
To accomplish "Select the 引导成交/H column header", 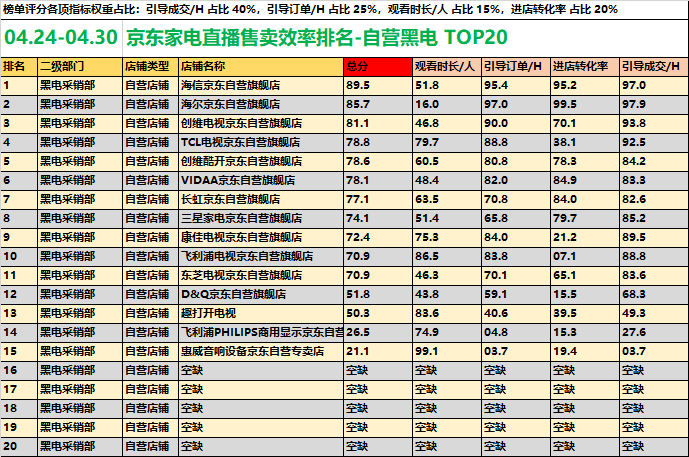I will click(654, 67).
